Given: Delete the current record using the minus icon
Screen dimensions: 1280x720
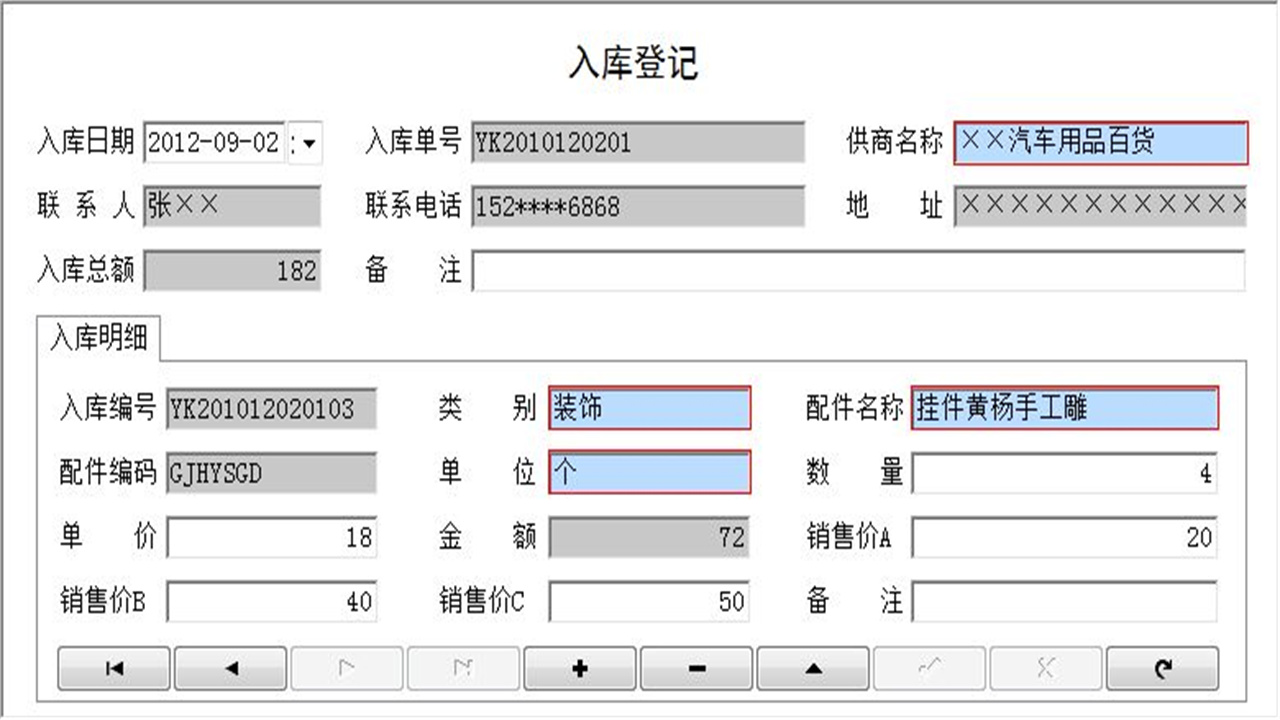Looking at the screenshot, I should 696,668.
